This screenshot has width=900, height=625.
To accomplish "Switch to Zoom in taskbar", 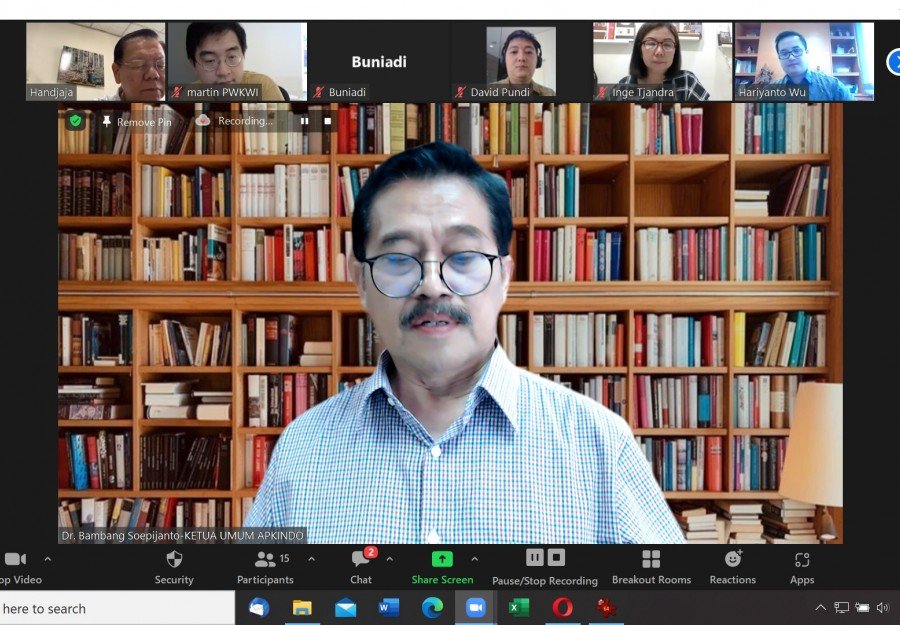I will coord(475,607).
